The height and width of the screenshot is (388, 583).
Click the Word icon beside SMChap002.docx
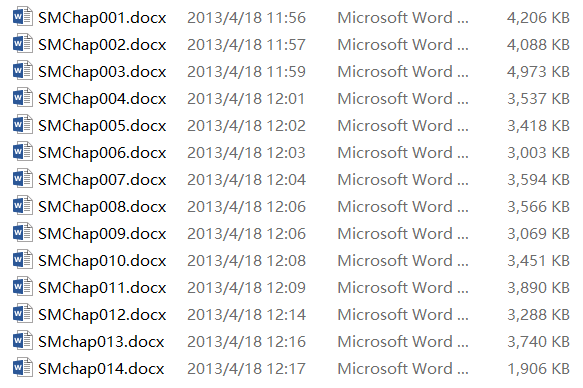point(23,44)
